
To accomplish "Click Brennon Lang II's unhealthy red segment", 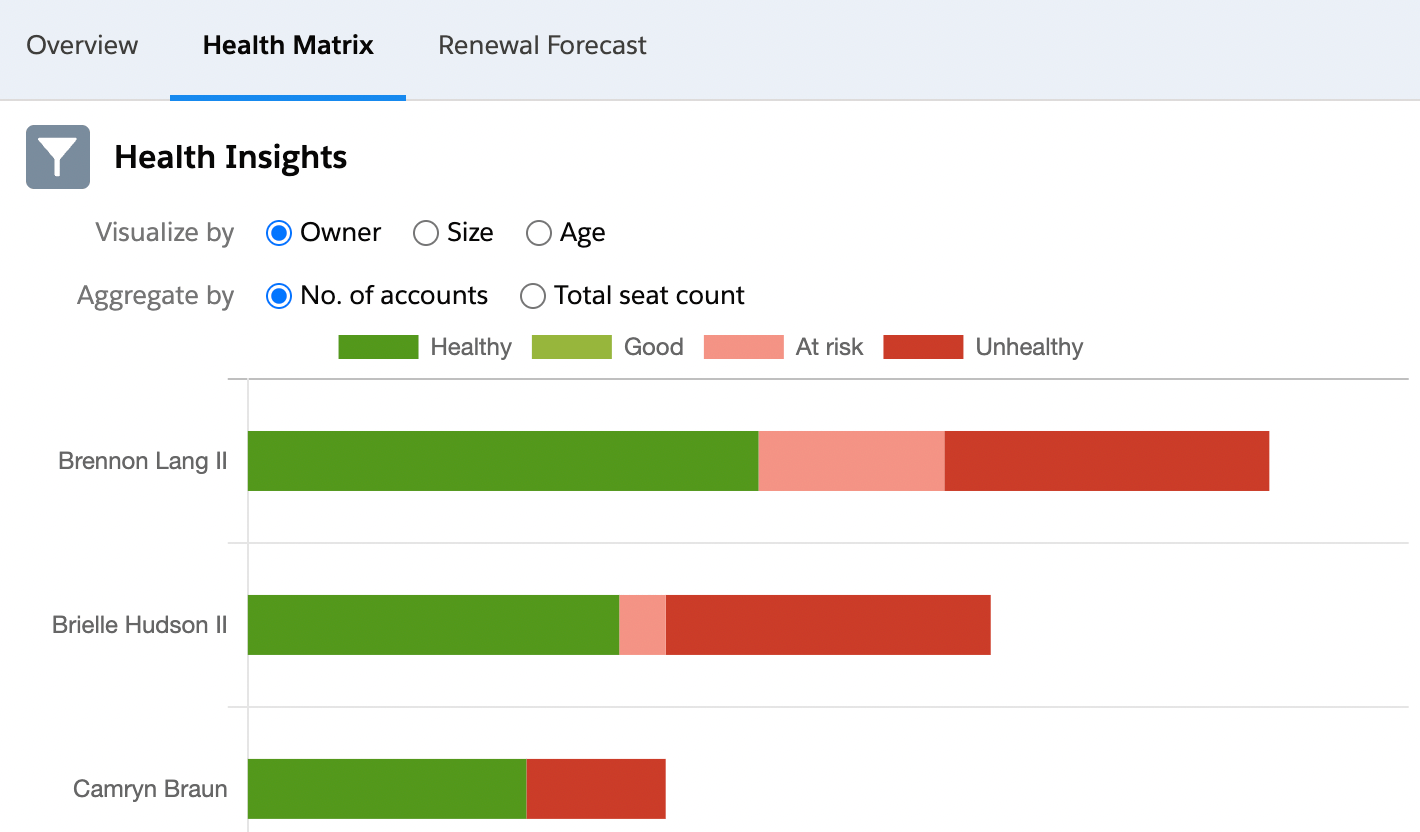I will coord(1107,461).
